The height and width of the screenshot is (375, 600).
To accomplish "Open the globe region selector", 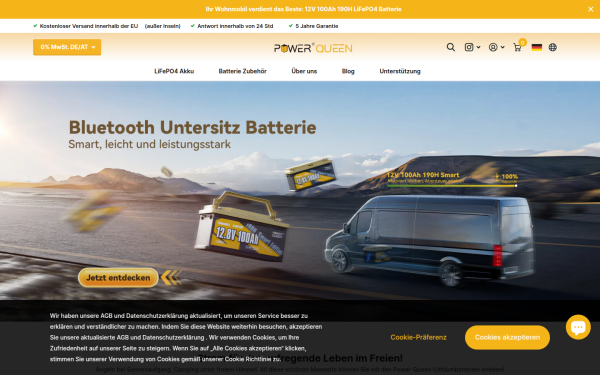I will pos(553,47).
